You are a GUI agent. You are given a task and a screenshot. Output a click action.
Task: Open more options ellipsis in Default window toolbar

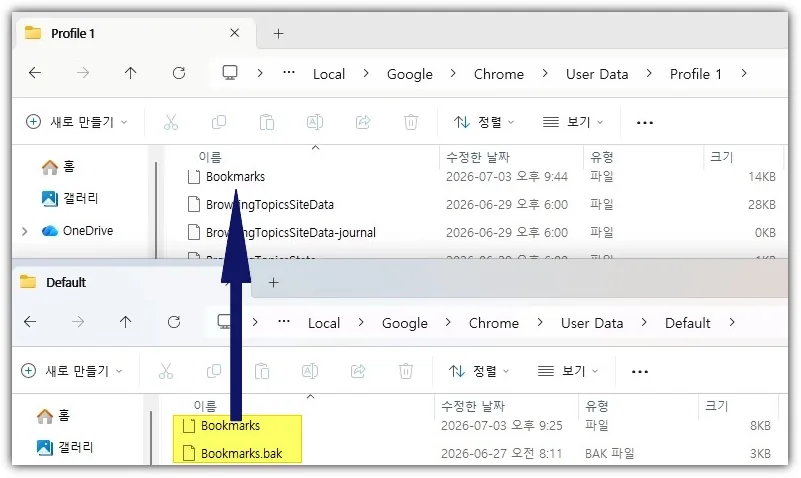(640, 372)
